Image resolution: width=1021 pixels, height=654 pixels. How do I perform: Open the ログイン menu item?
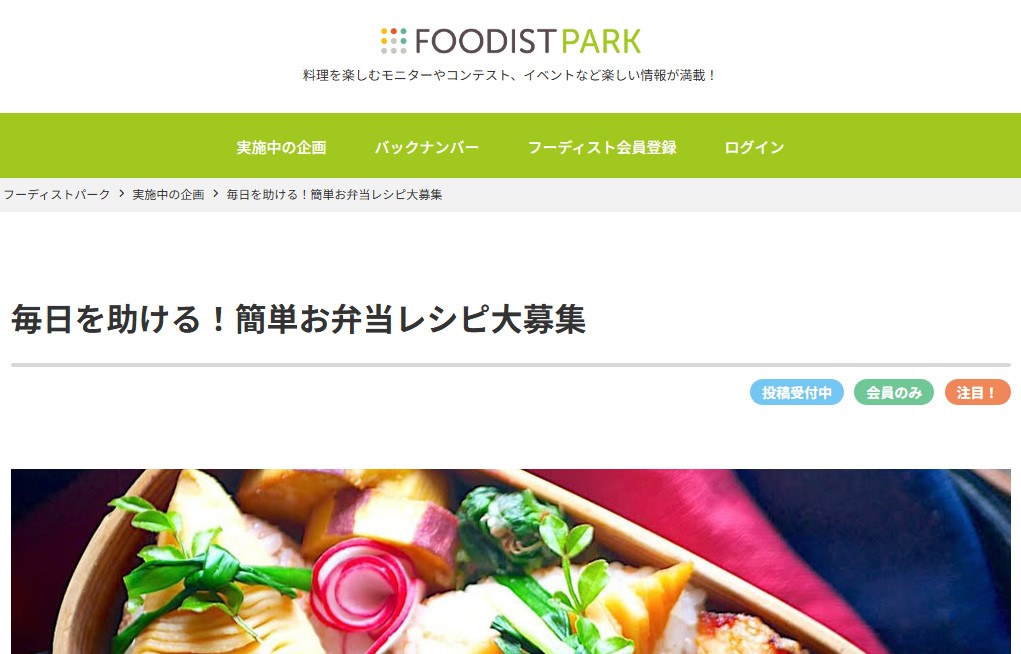click(x=754, y=147)
